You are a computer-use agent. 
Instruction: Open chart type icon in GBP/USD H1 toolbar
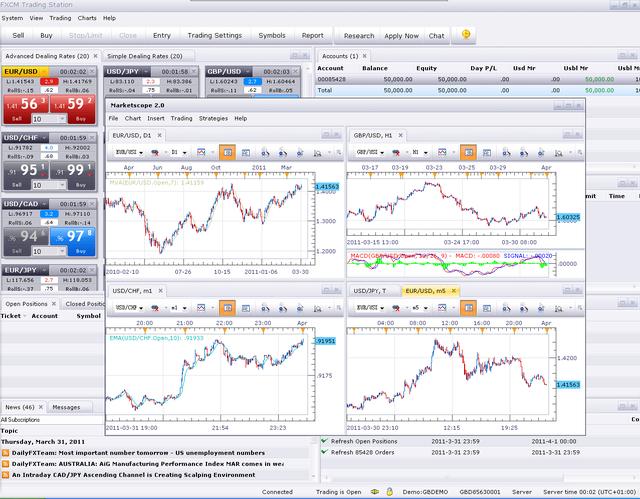tap(442, 152)
